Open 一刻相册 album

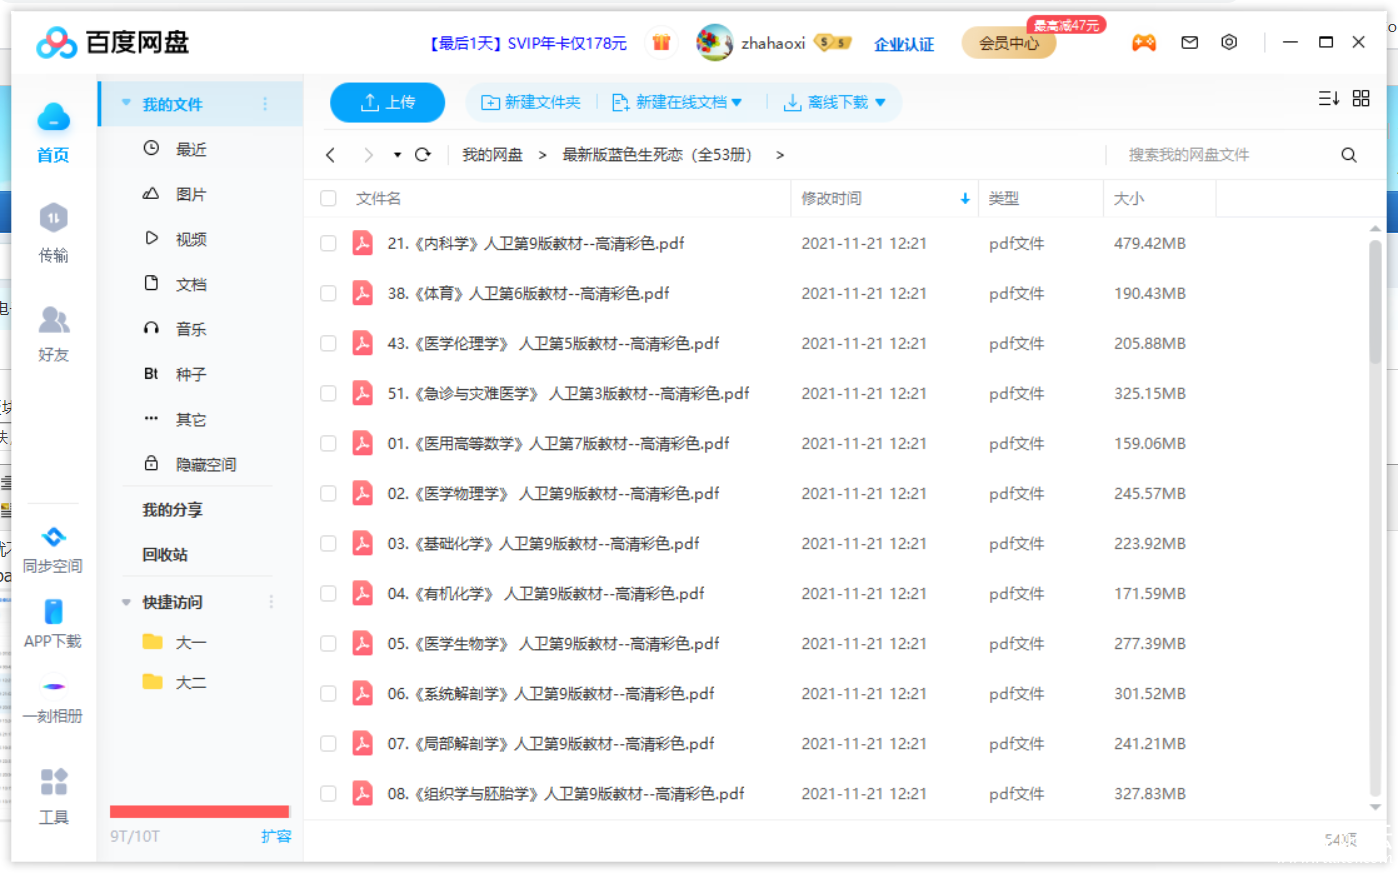coord(53,701)
